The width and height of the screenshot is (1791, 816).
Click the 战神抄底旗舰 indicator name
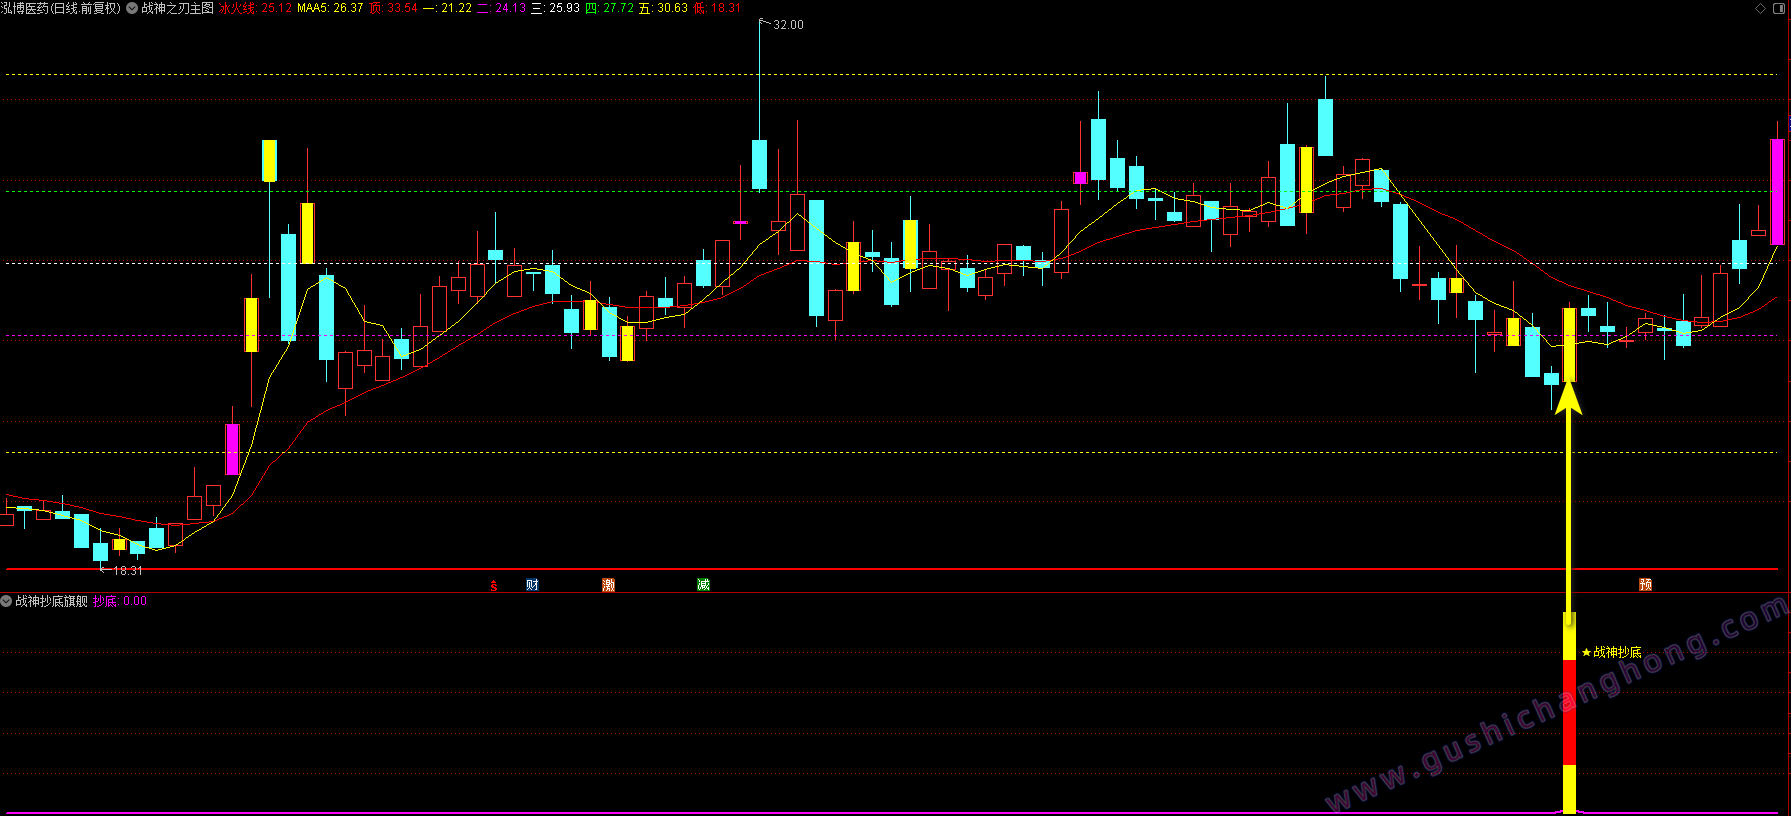point(51,601)
